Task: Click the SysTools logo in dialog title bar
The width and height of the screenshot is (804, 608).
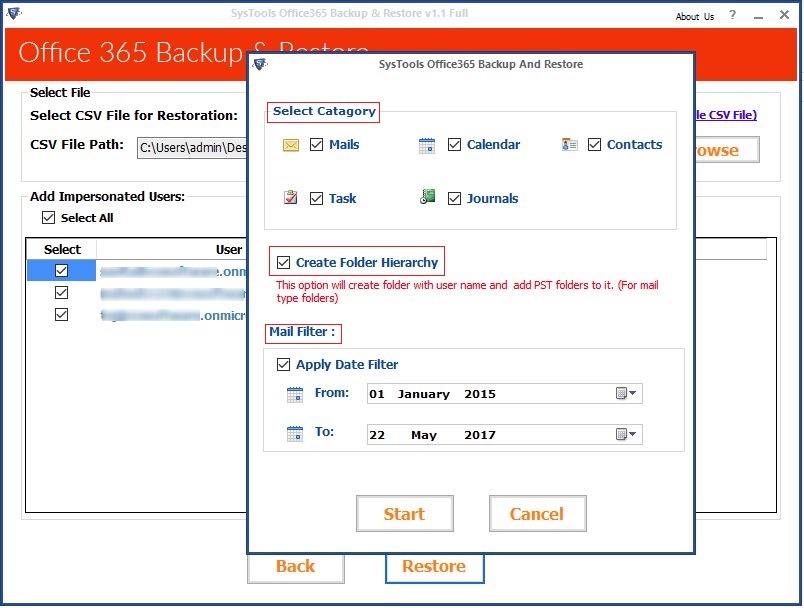Action: 260,64
